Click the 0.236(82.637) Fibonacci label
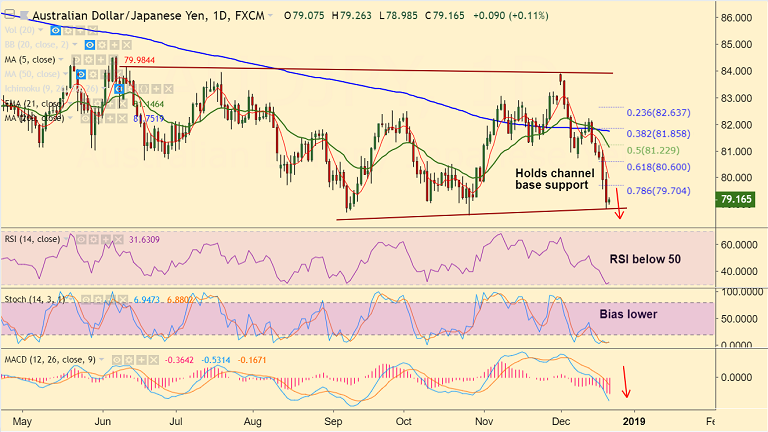768x432 pixels. coord(658,113)
